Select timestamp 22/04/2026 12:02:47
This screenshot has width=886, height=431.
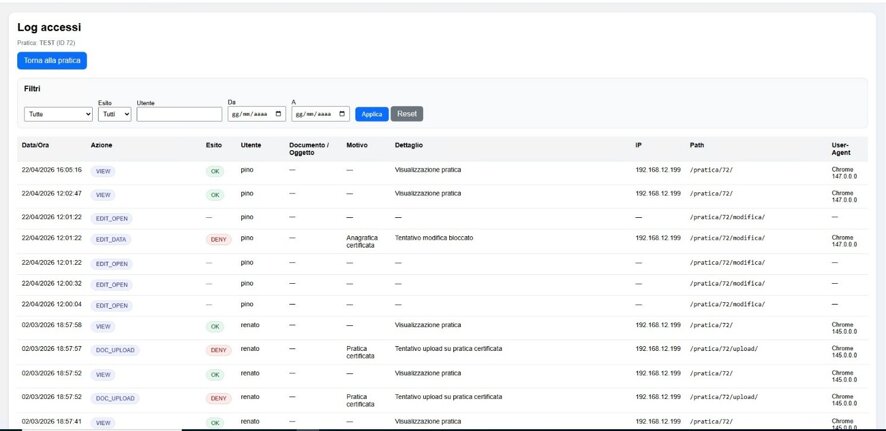point(51,193)
